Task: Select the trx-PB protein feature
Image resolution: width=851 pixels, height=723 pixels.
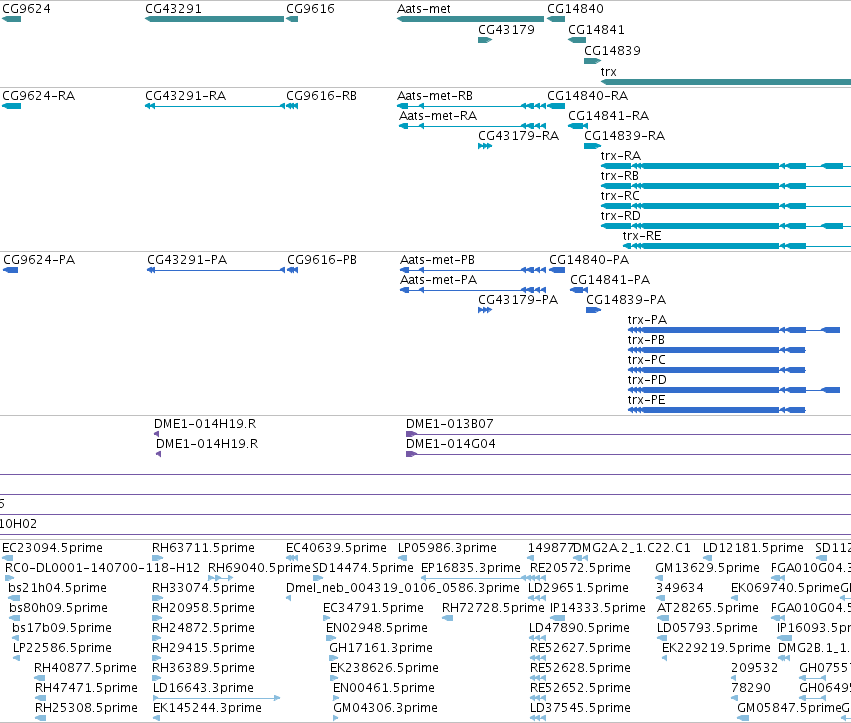Action: [x=716, y=350]
